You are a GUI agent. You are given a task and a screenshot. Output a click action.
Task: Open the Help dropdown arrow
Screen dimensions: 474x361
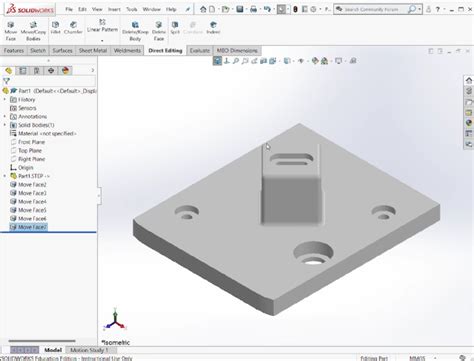[444, 9]
